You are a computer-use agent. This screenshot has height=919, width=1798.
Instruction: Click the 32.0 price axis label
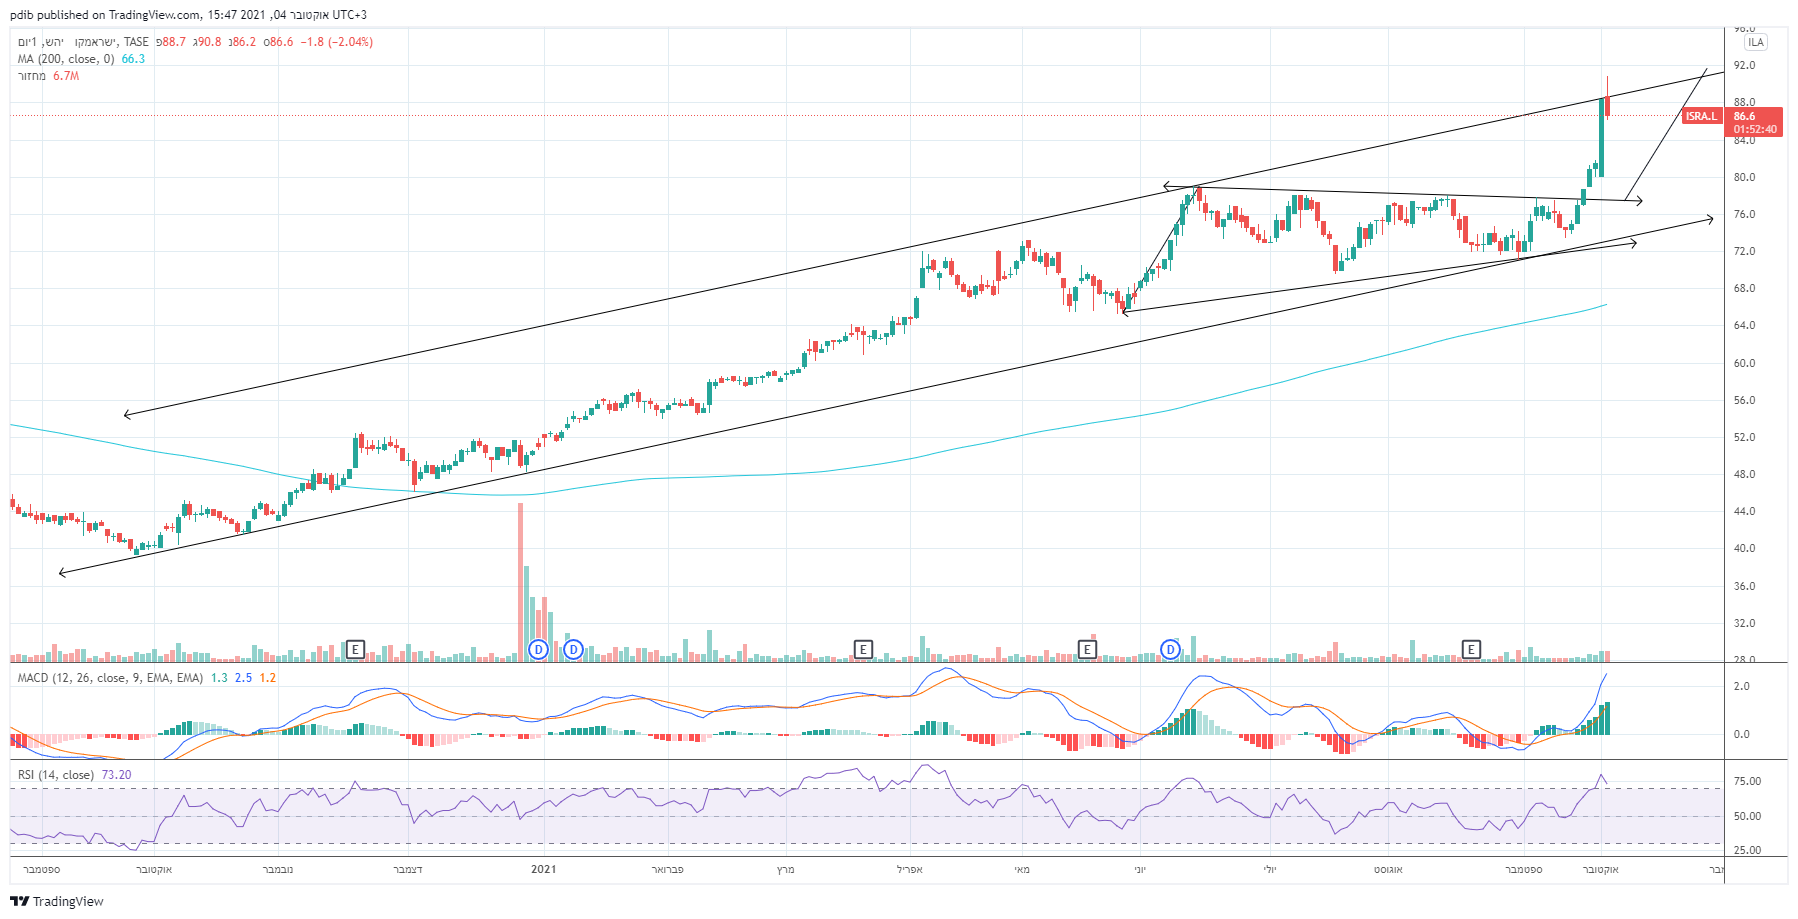1745,624
